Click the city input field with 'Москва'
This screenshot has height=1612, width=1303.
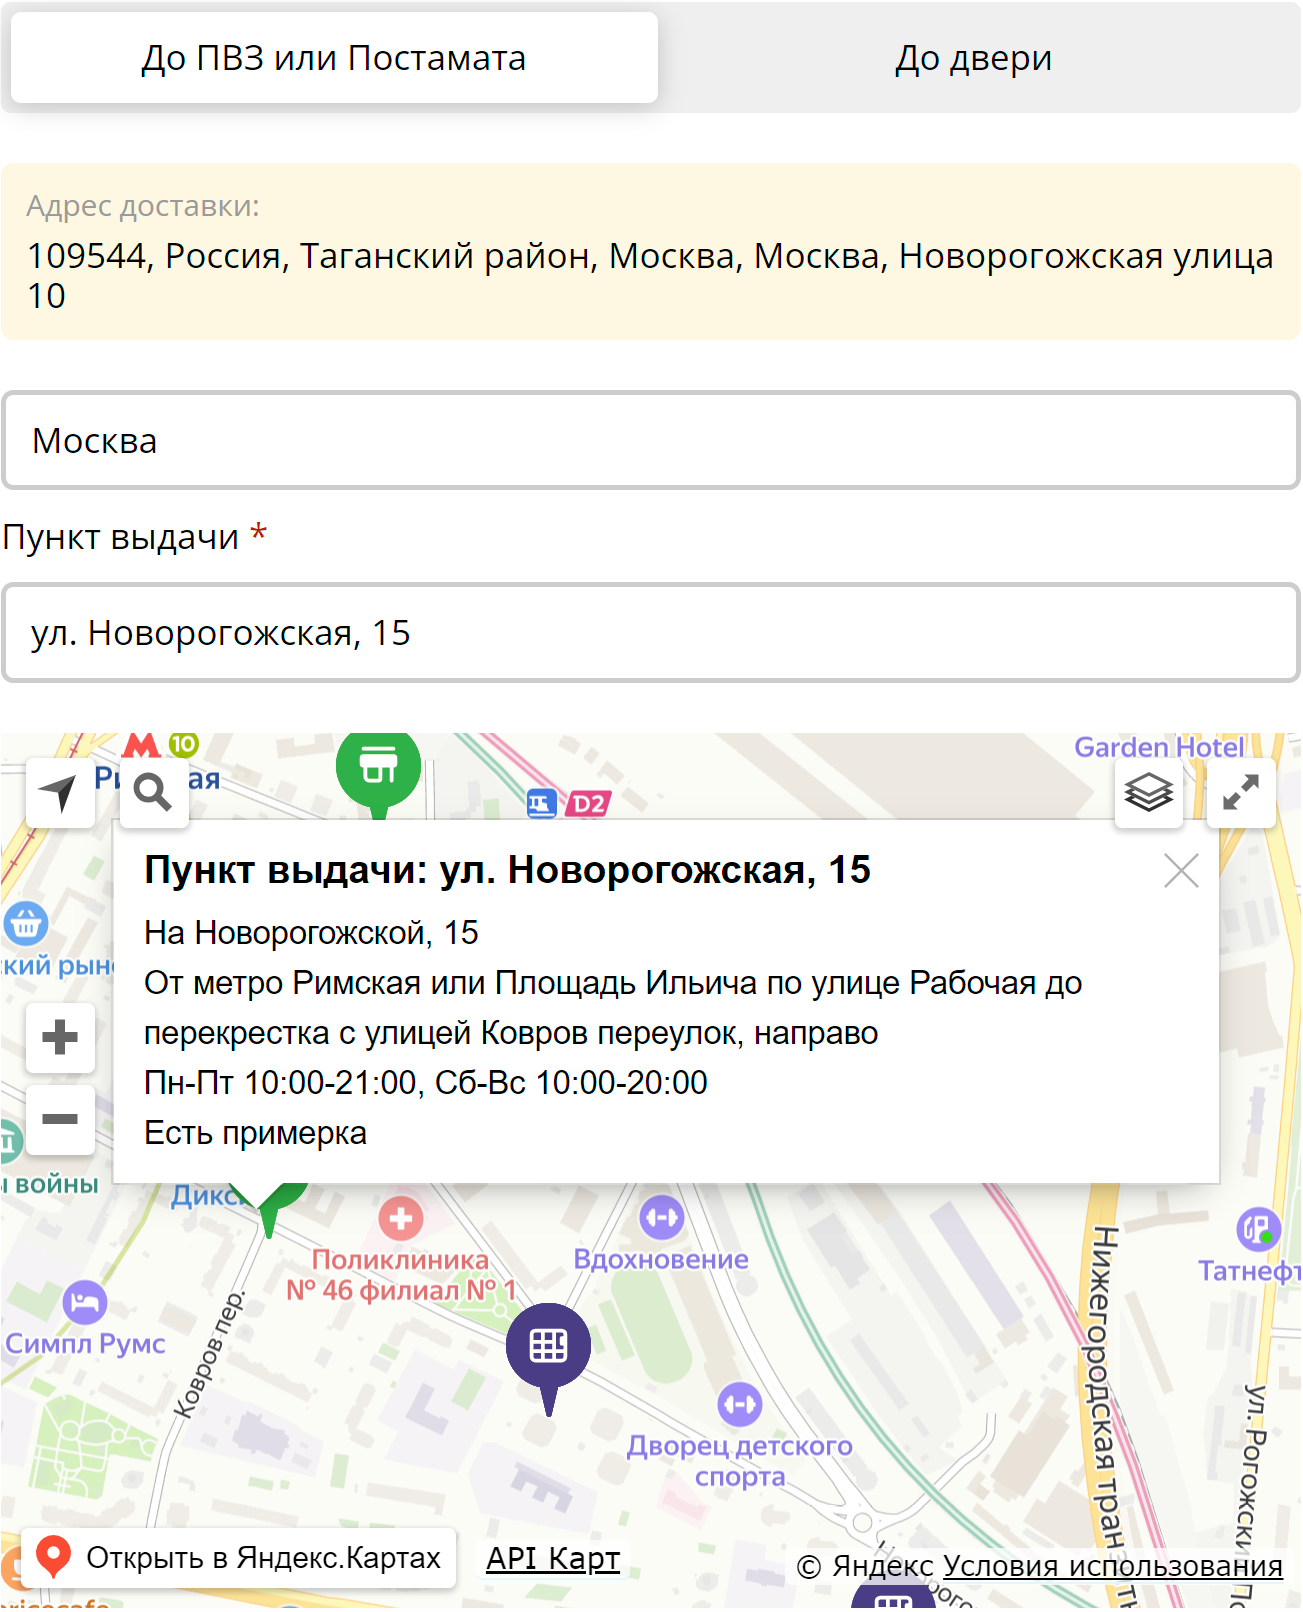tap(651, 441)
